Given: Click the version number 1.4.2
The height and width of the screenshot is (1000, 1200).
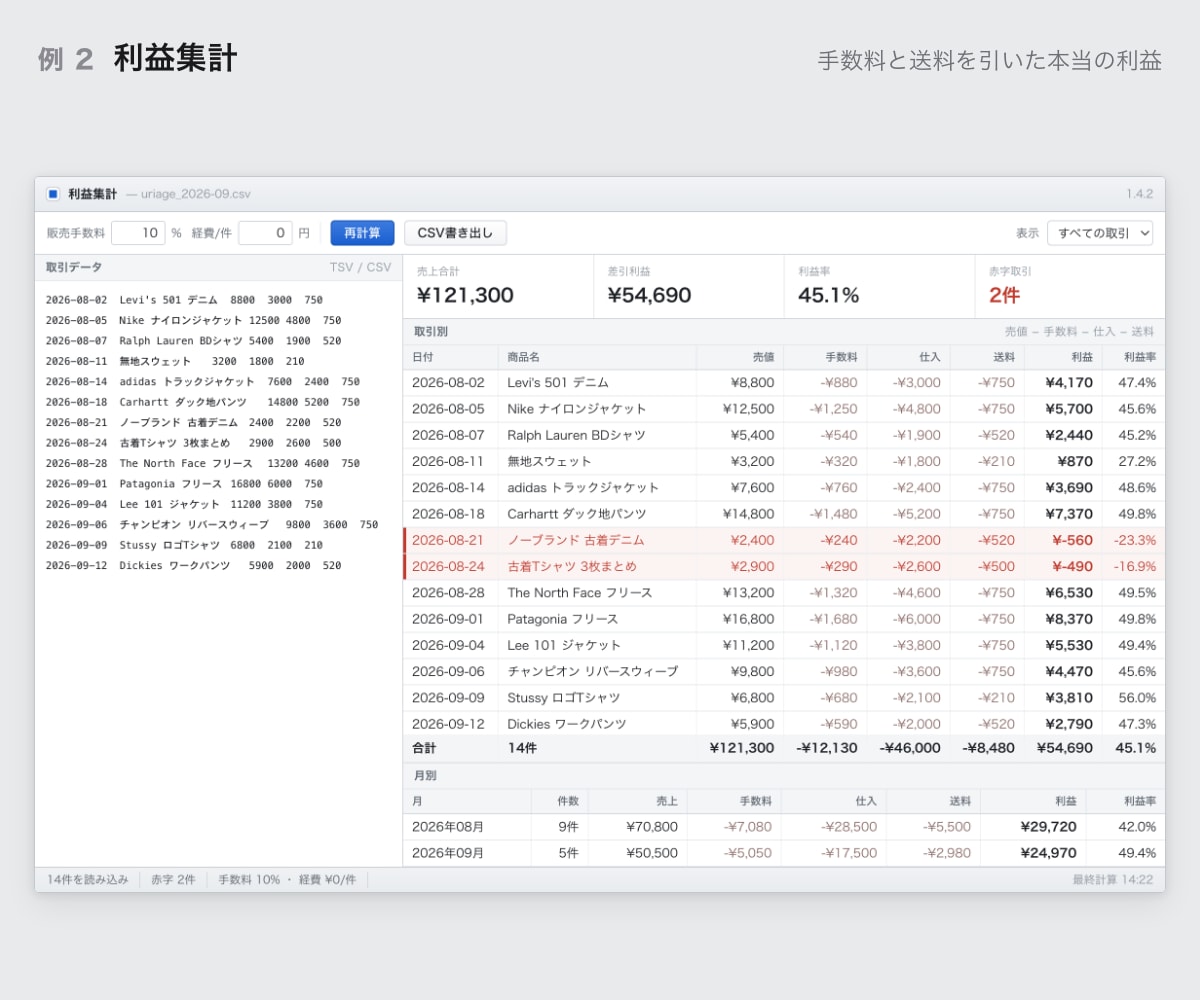Looking at the screenshot, I should pos(1139,194).
